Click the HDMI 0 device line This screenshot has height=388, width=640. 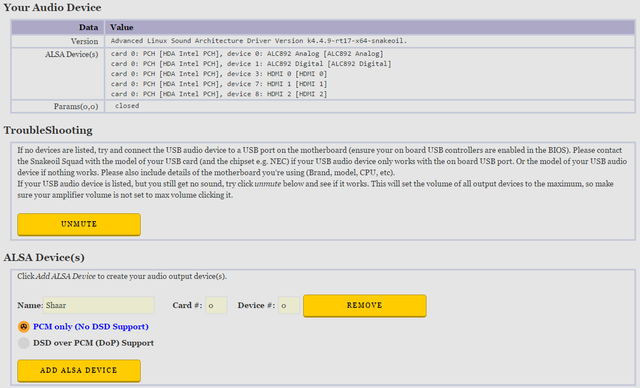(x=219, y=74)
